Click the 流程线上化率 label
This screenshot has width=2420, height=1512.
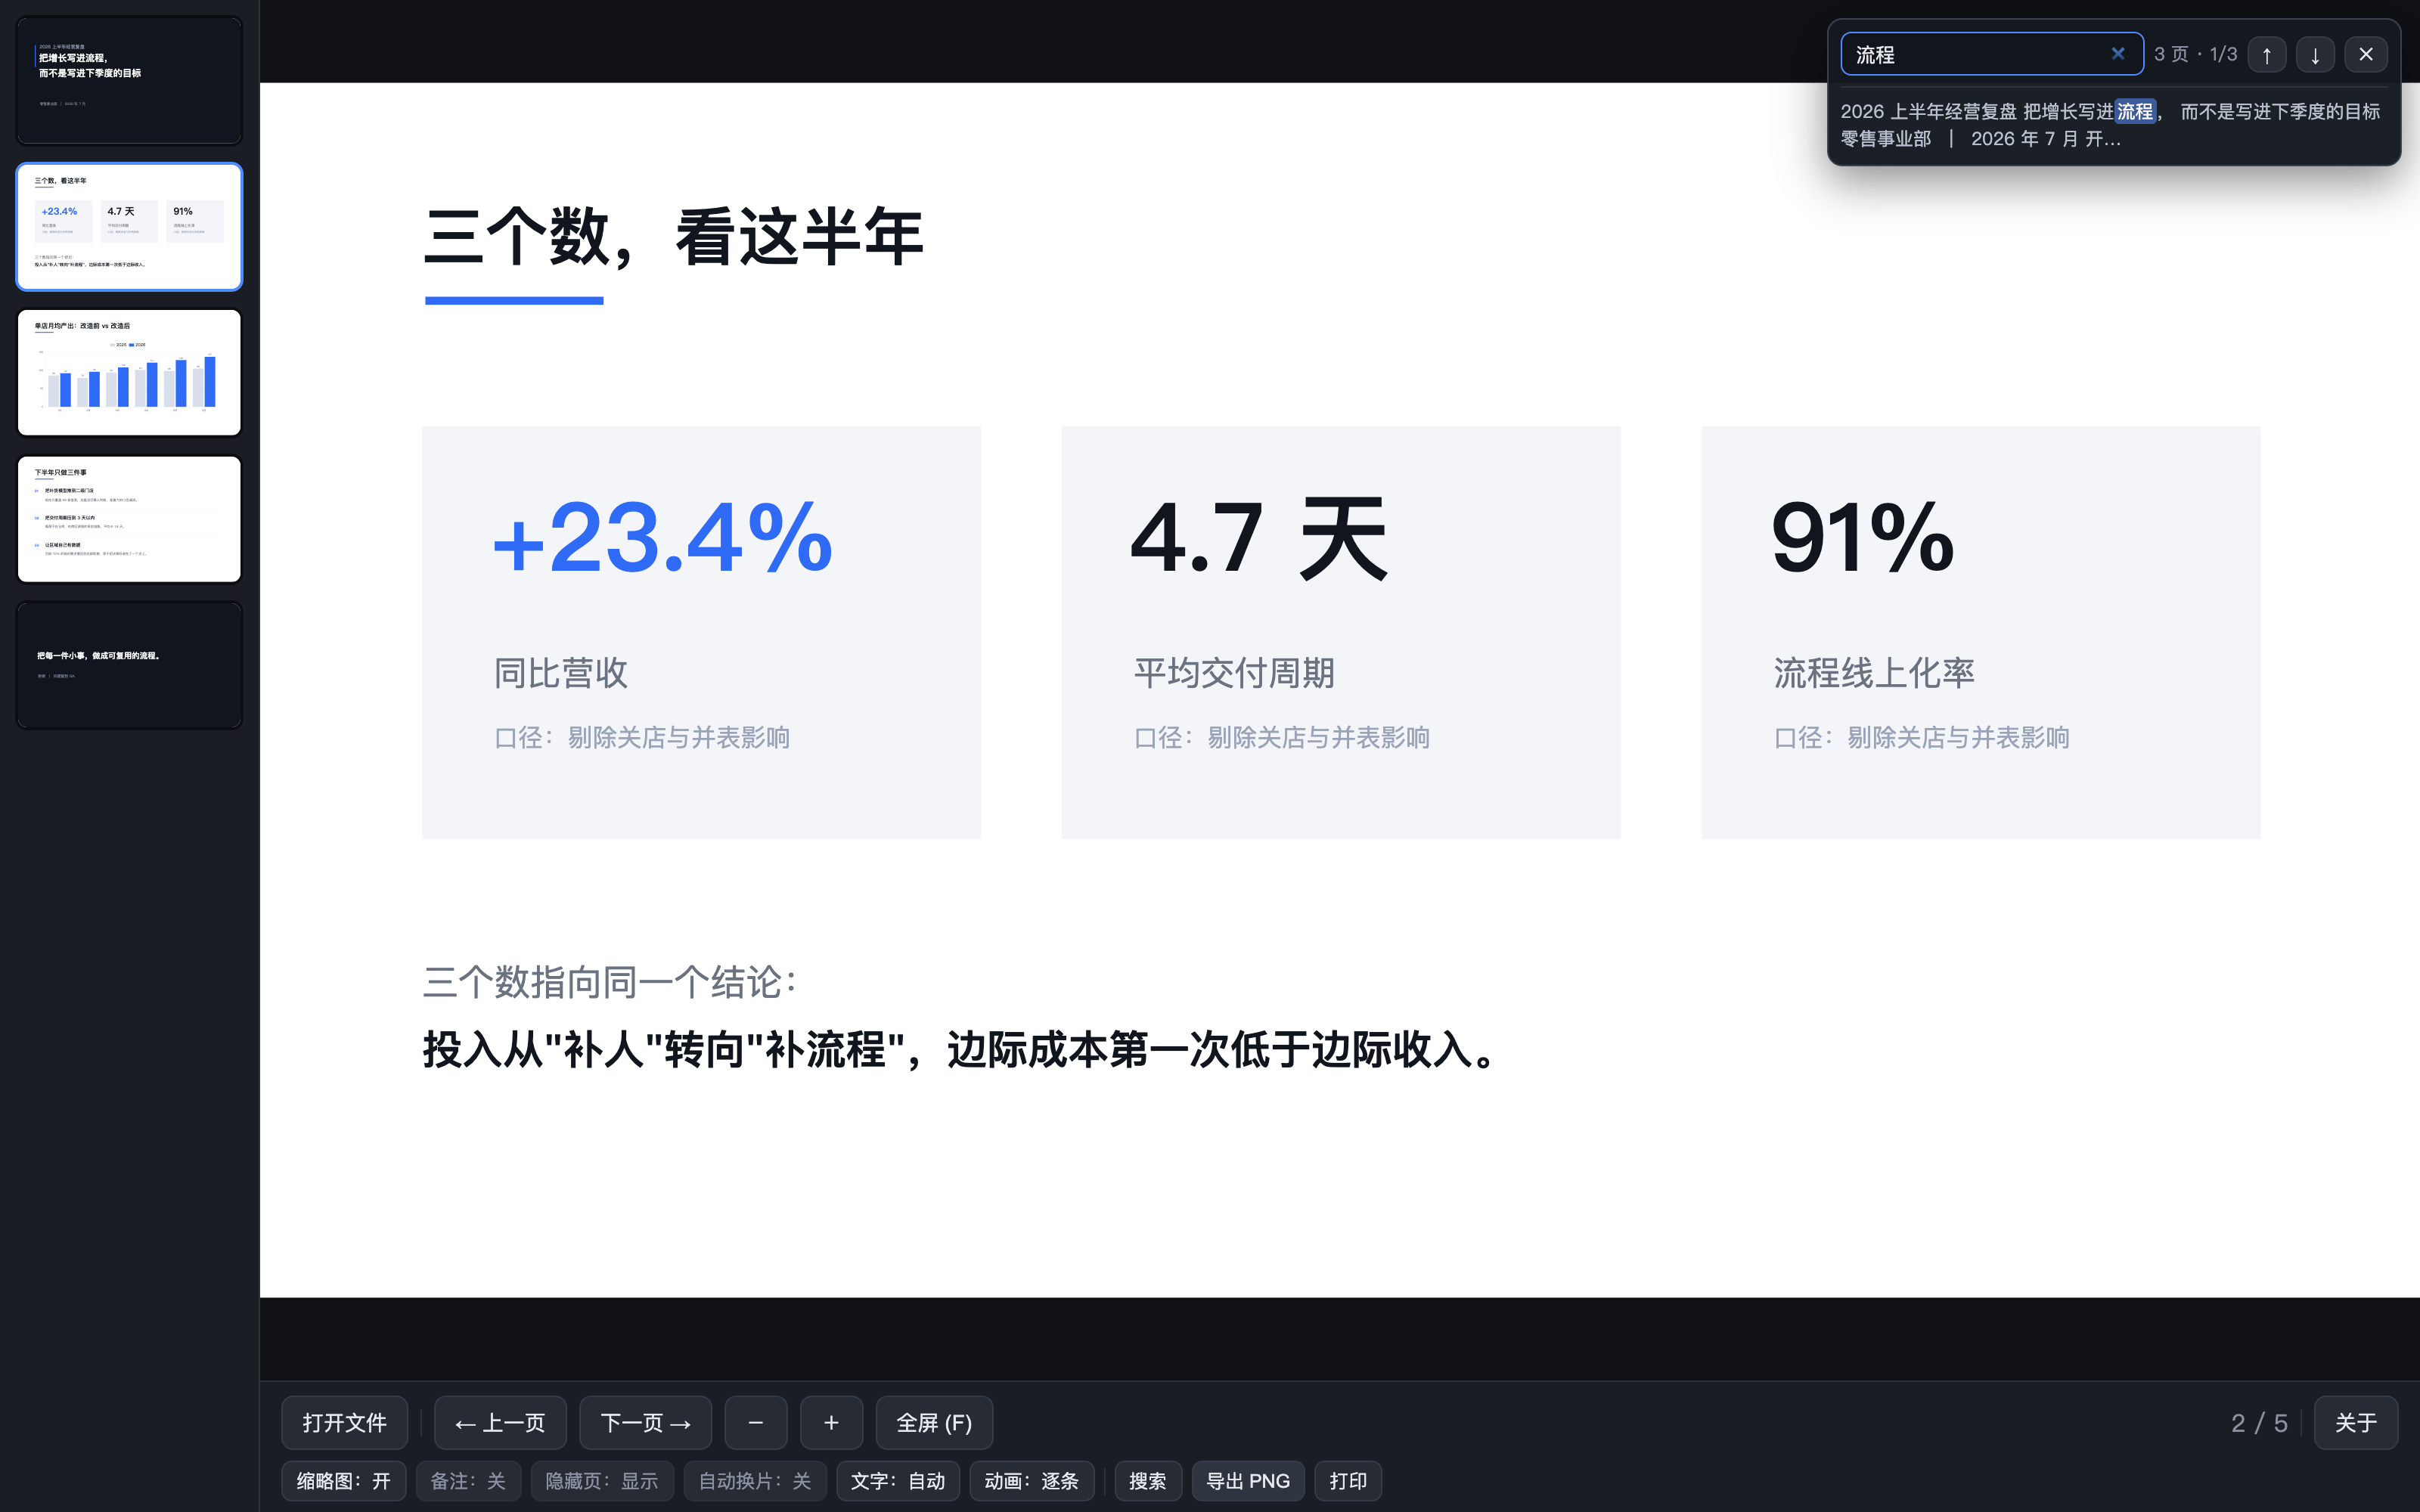[x=1874, y=673]
